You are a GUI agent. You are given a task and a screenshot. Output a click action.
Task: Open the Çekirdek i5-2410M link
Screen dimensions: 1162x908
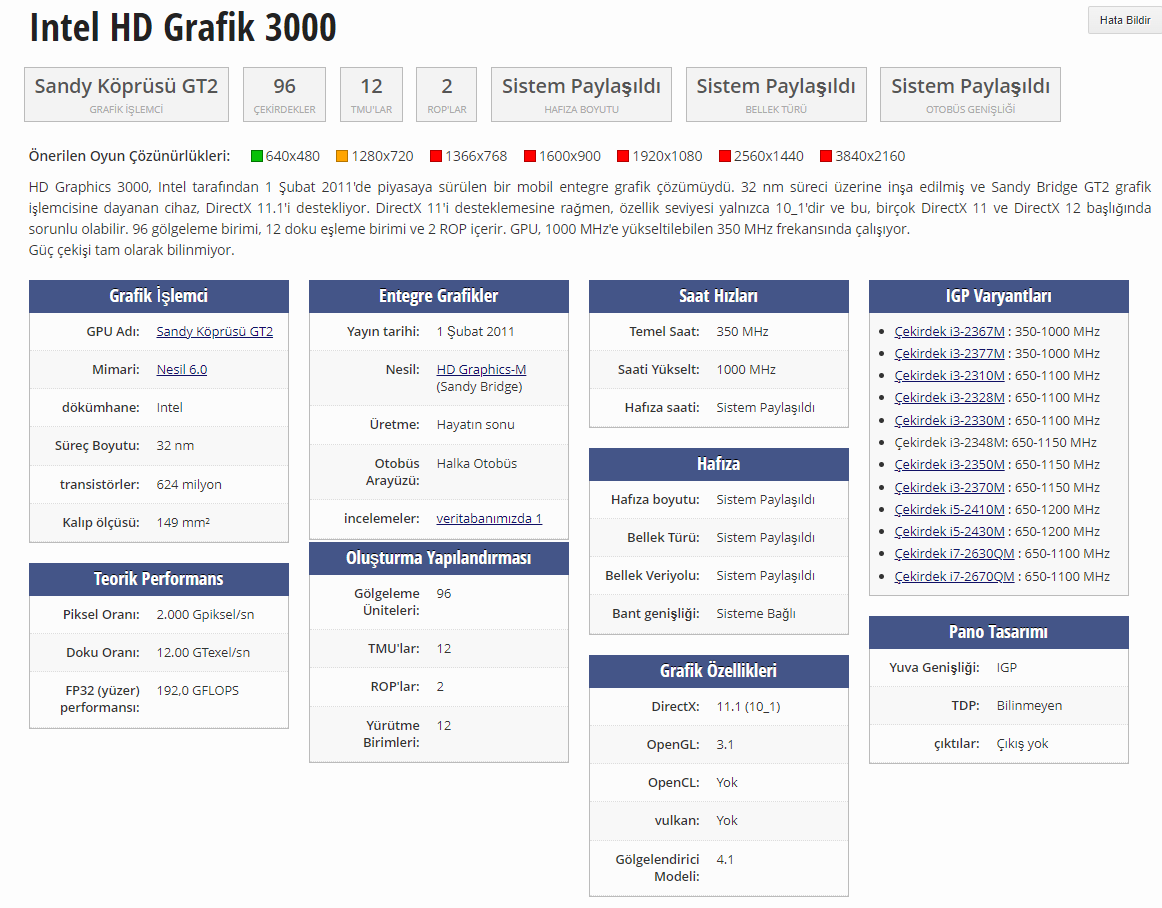click(x=949, y=509)
